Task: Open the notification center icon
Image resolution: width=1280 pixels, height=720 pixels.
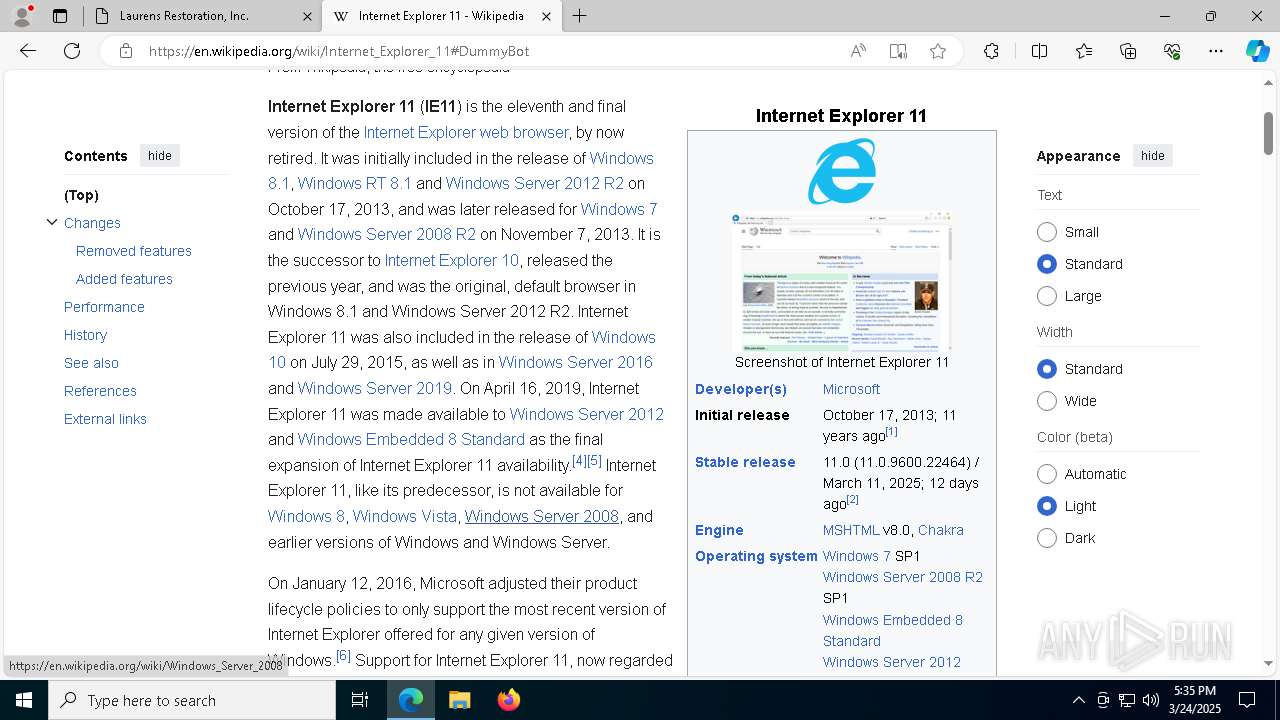Action: (1247, 700)
